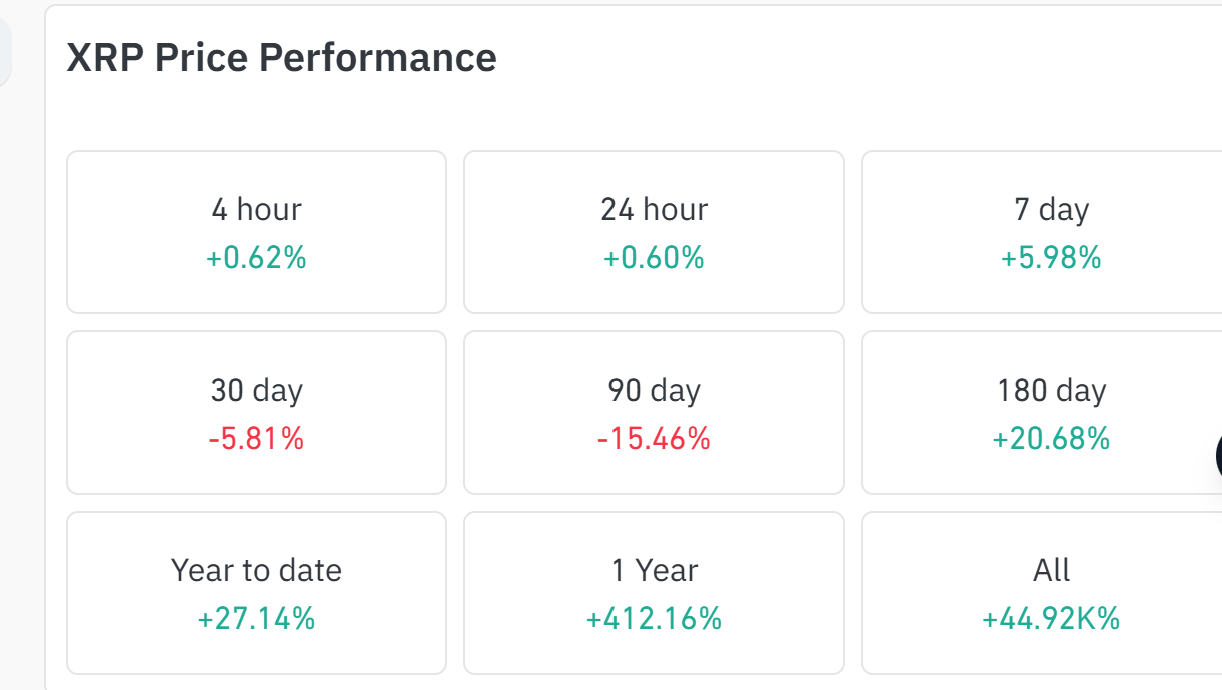Select the 180 day performance card label

[1051, 390]
